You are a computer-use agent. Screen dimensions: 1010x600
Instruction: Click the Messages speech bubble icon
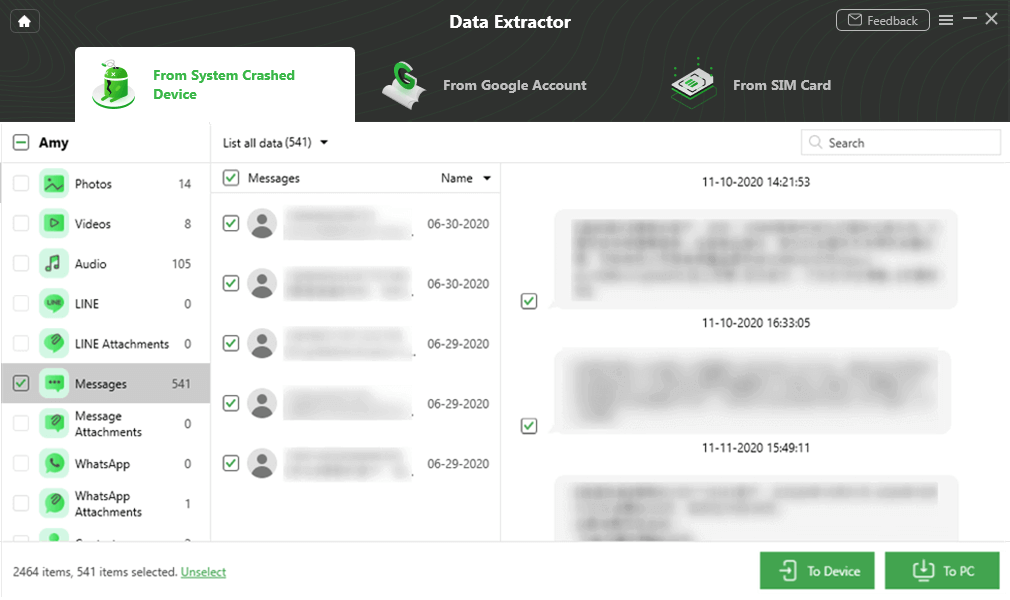click(54, 383)
